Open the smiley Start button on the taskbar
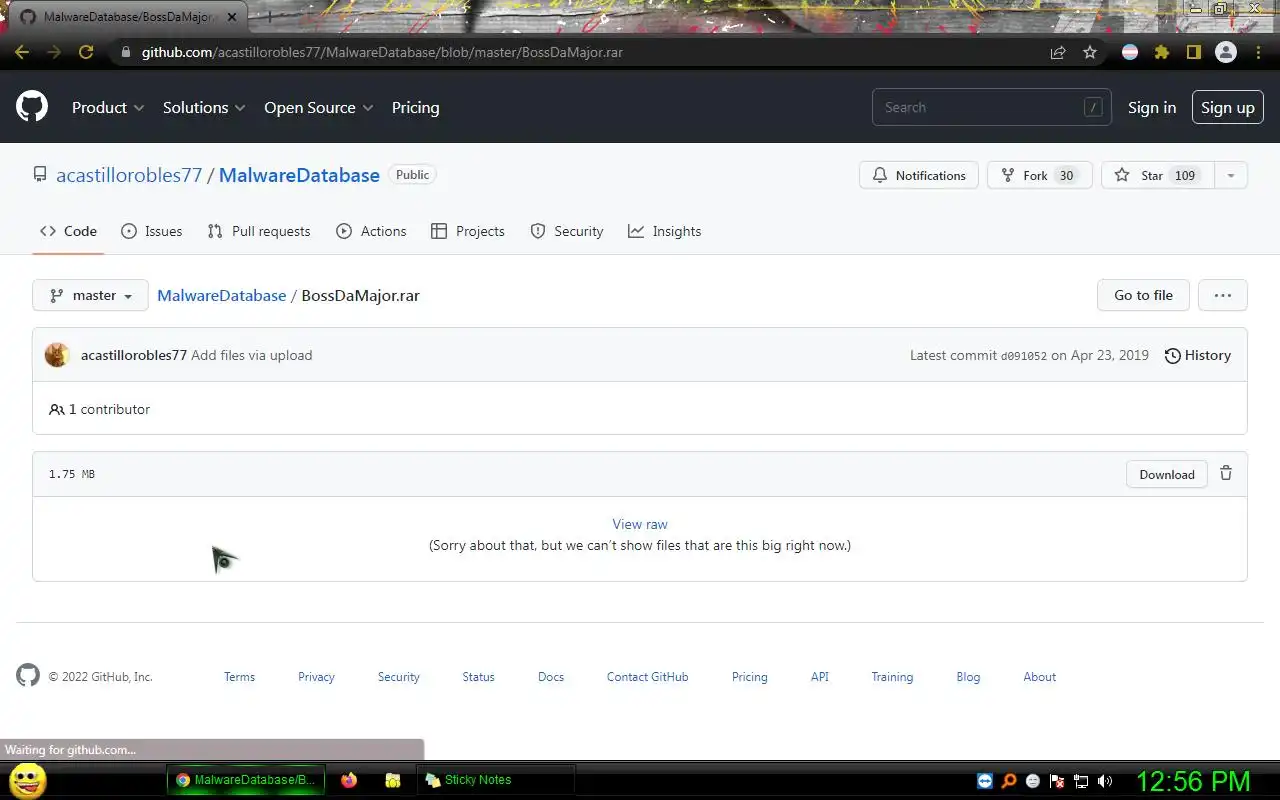Screen dimensions: 1280x800 pos(28,780)
